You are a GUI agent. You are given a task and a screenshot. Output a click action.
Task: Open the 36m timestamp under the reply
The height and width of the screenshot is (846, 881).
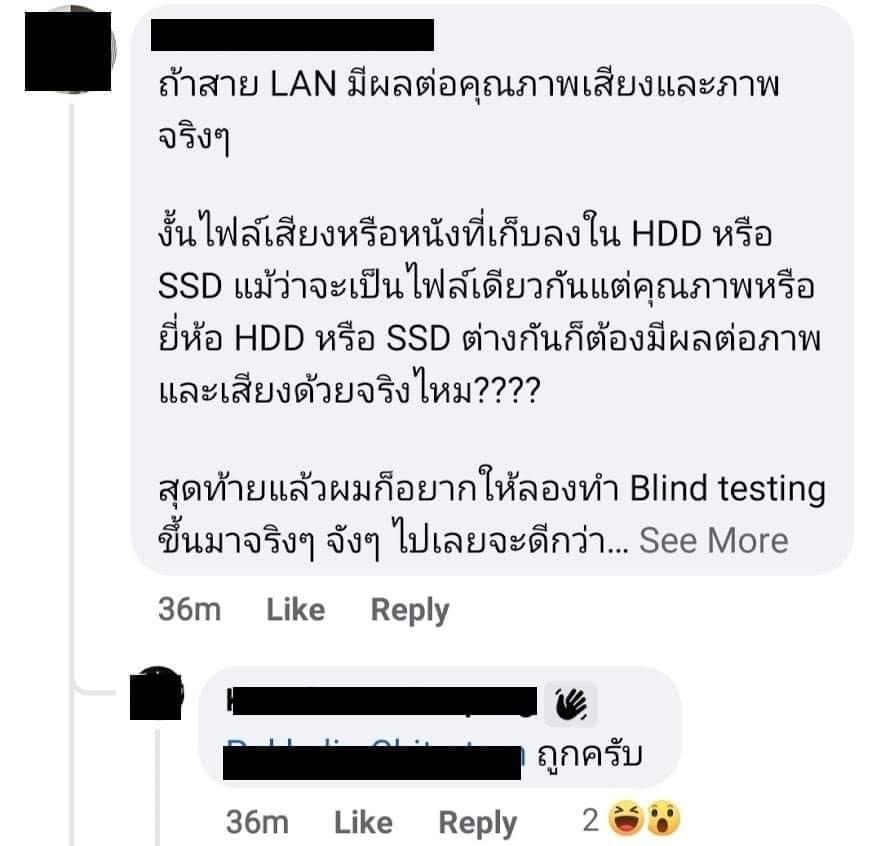(x=257, y=822)
